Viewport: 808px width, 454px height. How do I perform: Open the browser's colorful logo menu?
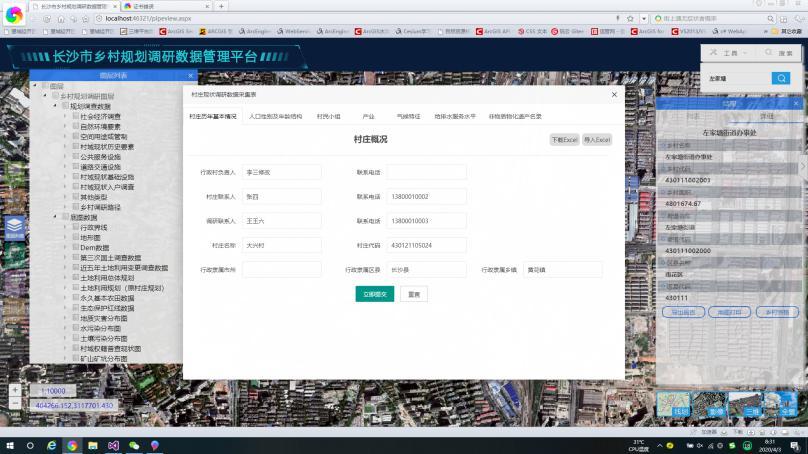(14, 15)
